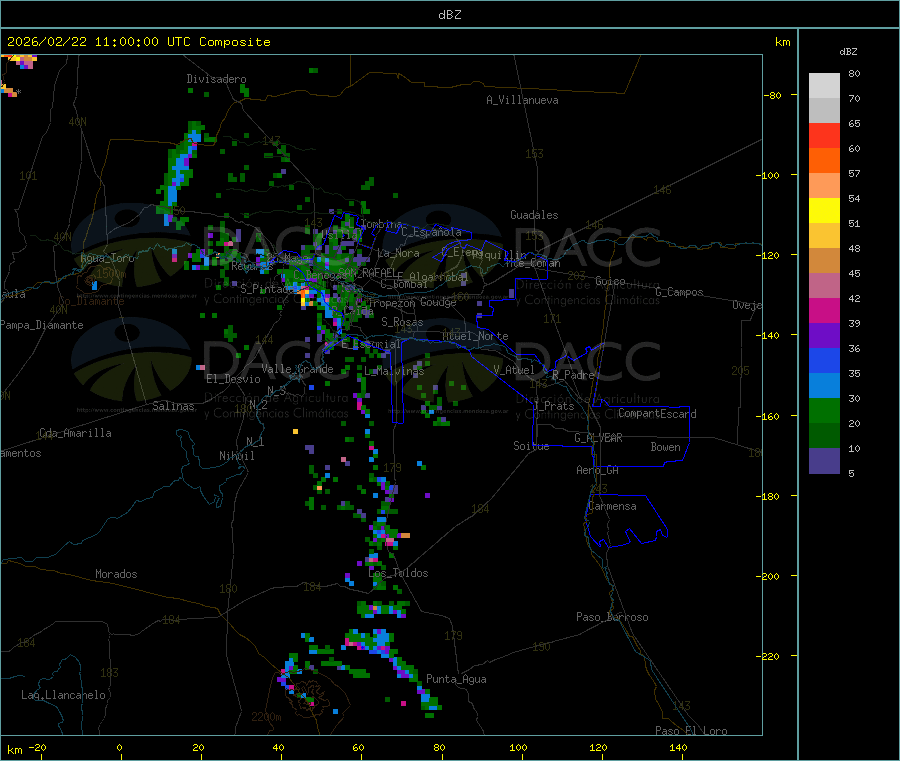The width and height of the screenshot is (900, 761).
Task: Click the timestamp 2026/02/22 11:00:00 UTC Composite
Action: [138, 42]
